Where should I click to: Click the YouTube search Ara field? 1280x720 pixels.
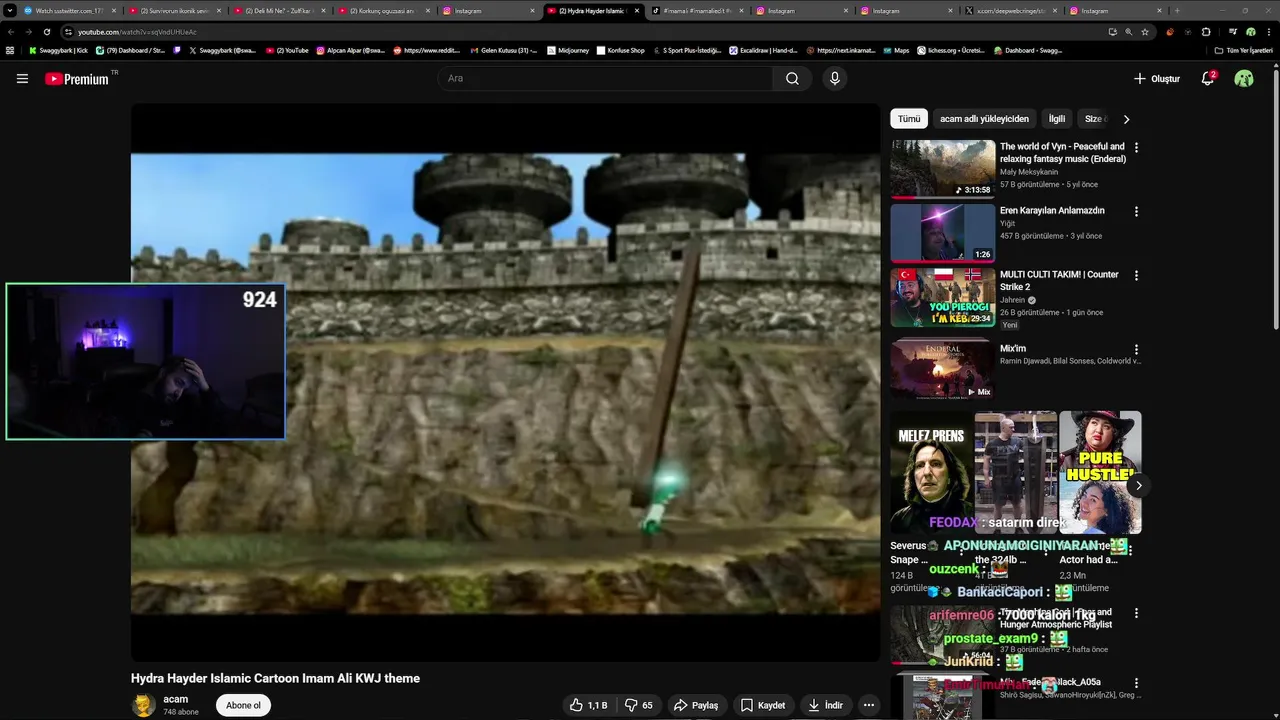(605, 78)
